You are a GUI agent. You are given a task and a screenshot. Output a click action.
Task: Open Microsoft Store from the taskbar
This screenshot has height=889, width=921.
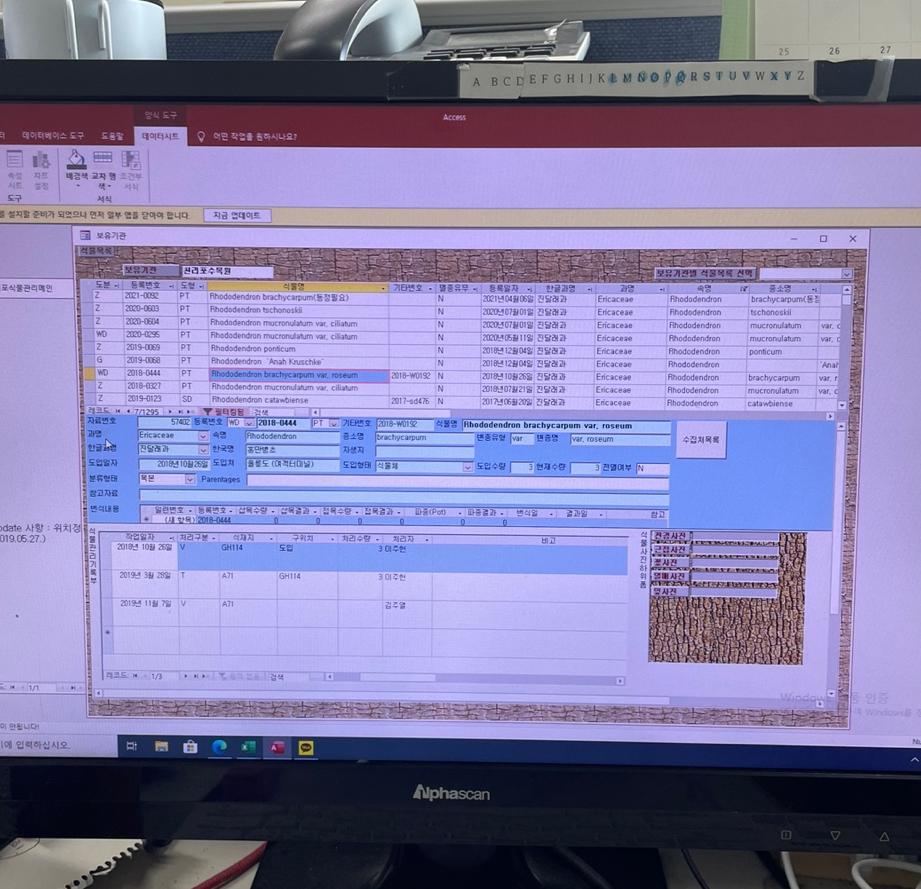[190, 747]
